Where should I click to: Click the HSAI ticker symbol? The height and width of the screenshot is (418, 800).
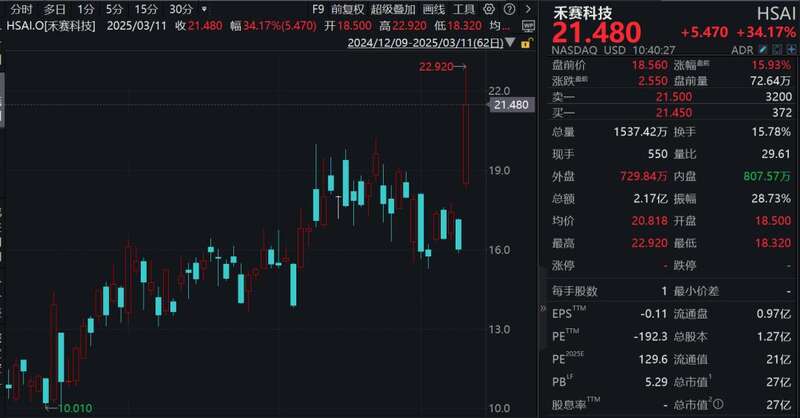[776, 14]
